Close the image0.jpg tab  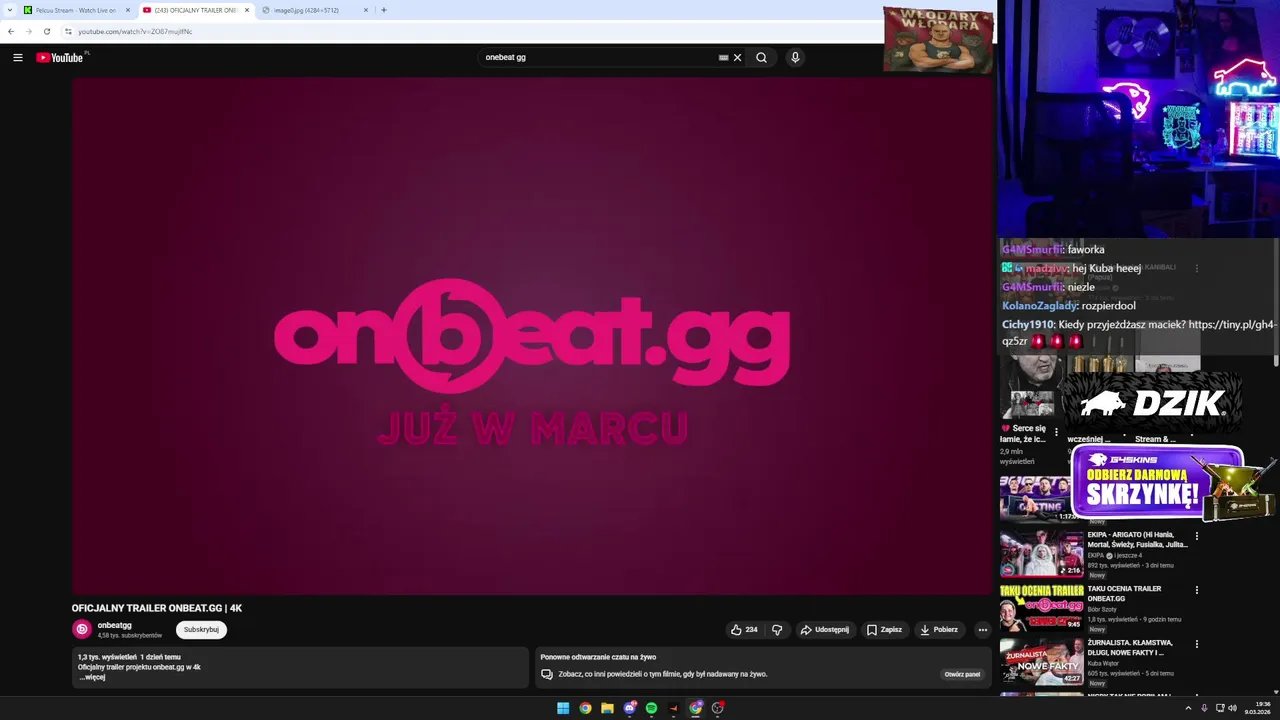(366, 10)
